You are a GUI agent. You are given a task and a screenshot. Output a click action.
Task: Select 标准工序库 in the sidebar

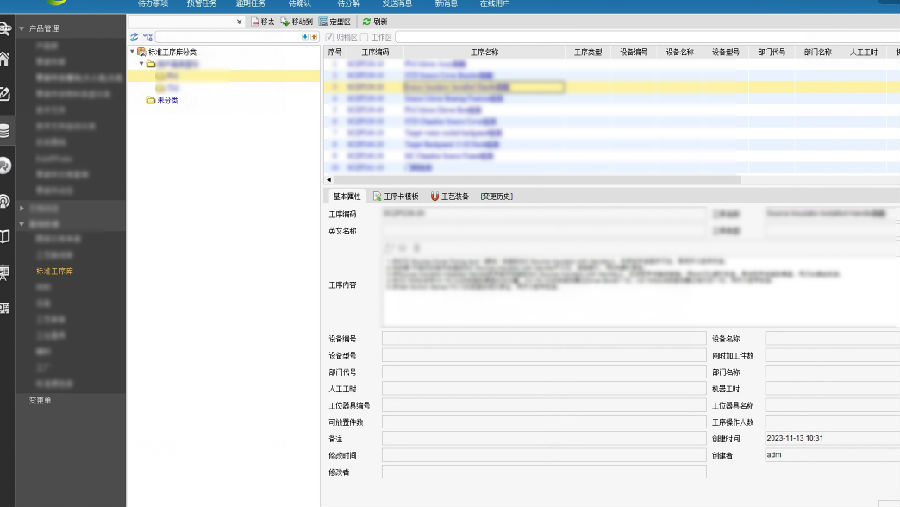pyautogui.click(x=55, y=271)
